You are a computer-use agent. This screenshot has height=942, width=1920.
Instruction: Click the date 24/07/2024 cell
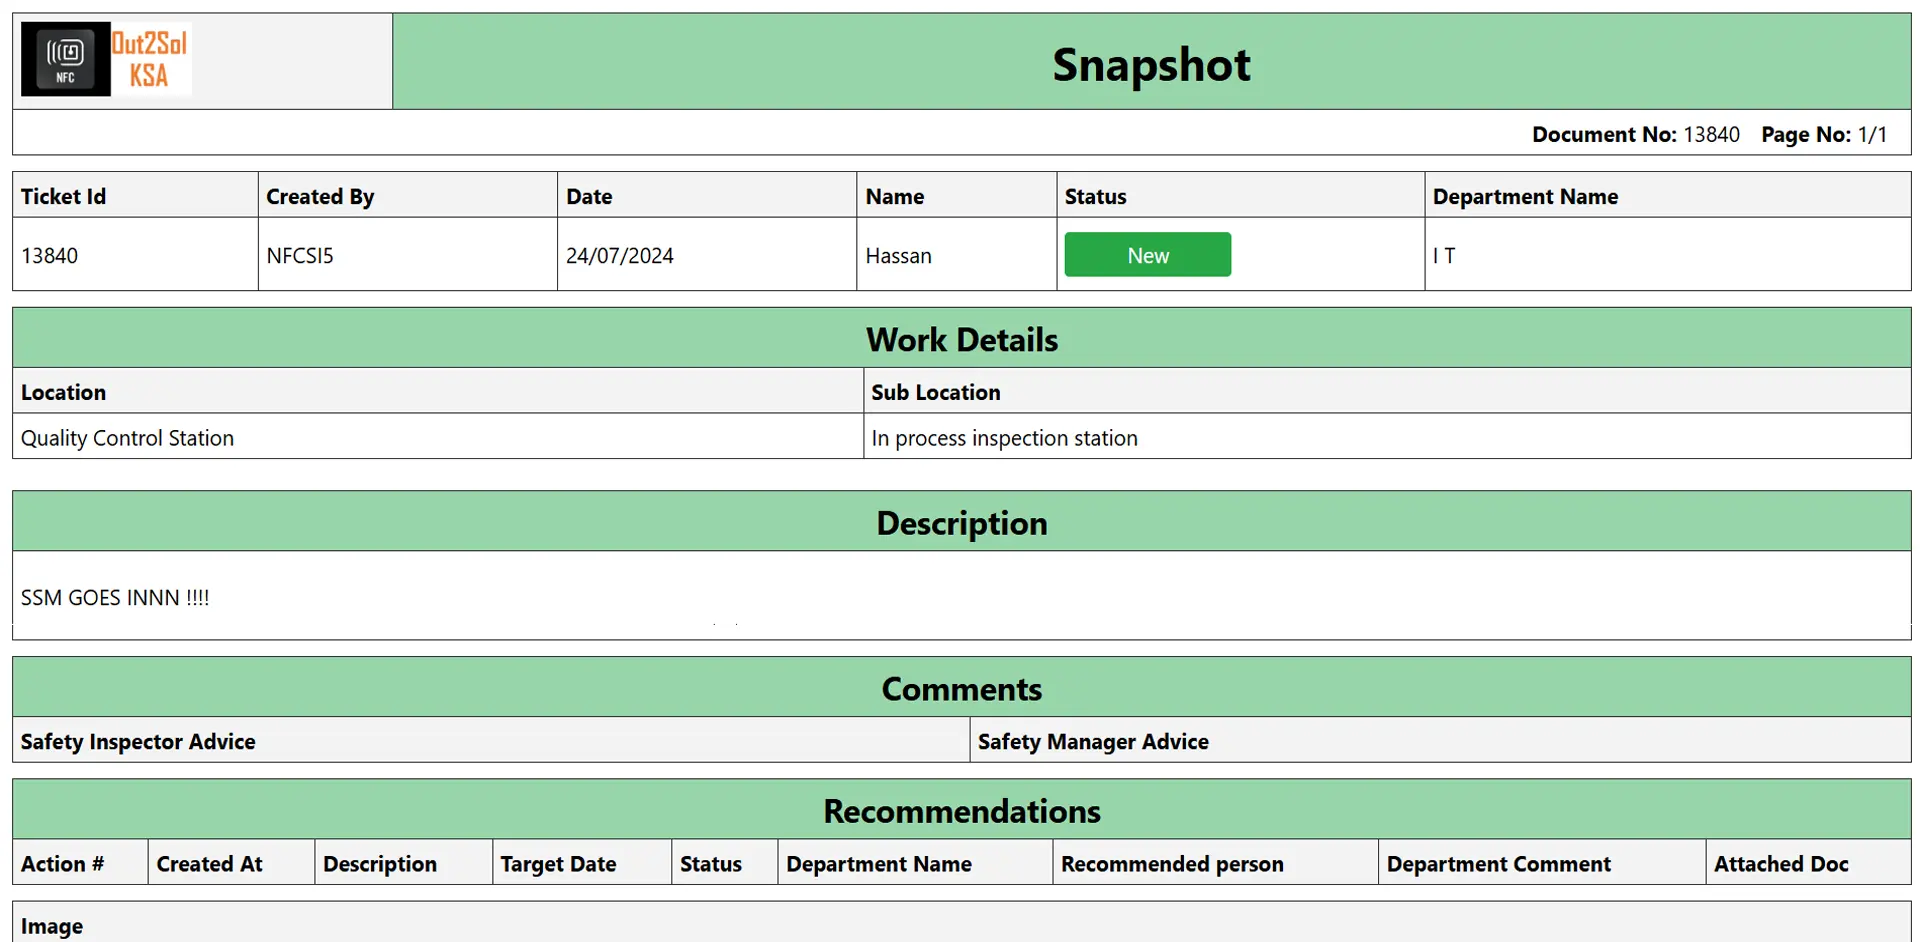pos(620,256)
